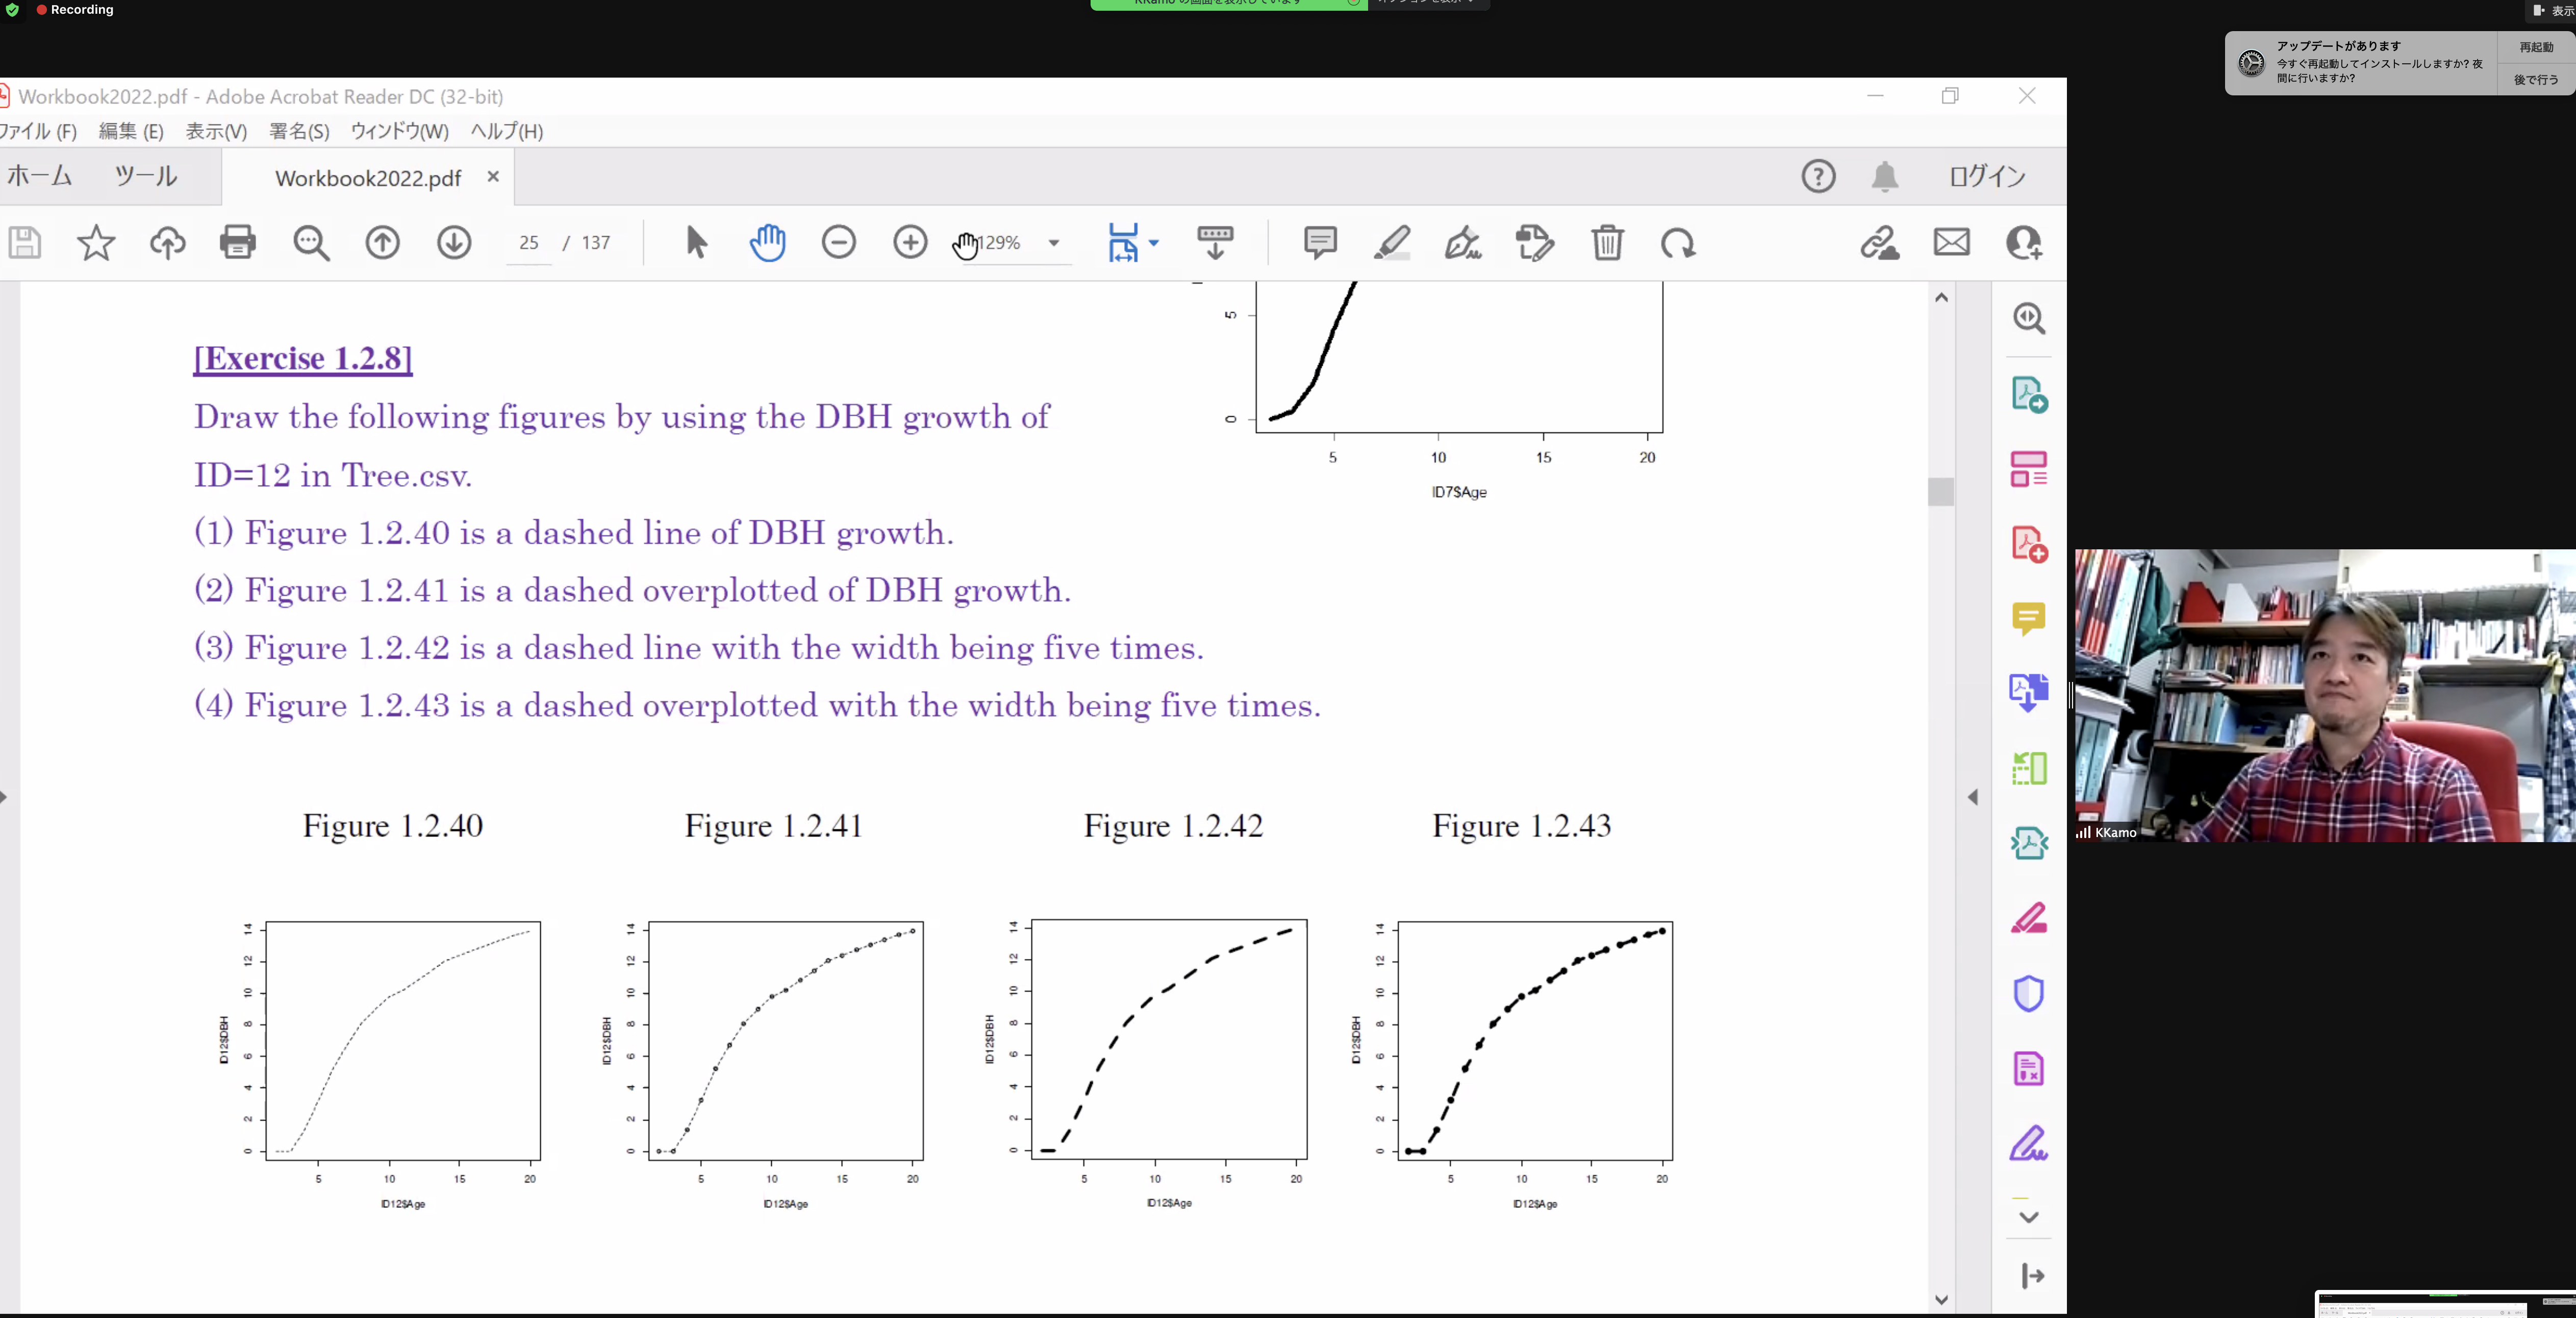This screenshot has width=2576, height=1318.
Task: Select the Highlight text pen tool
Action: [1391, 243]
